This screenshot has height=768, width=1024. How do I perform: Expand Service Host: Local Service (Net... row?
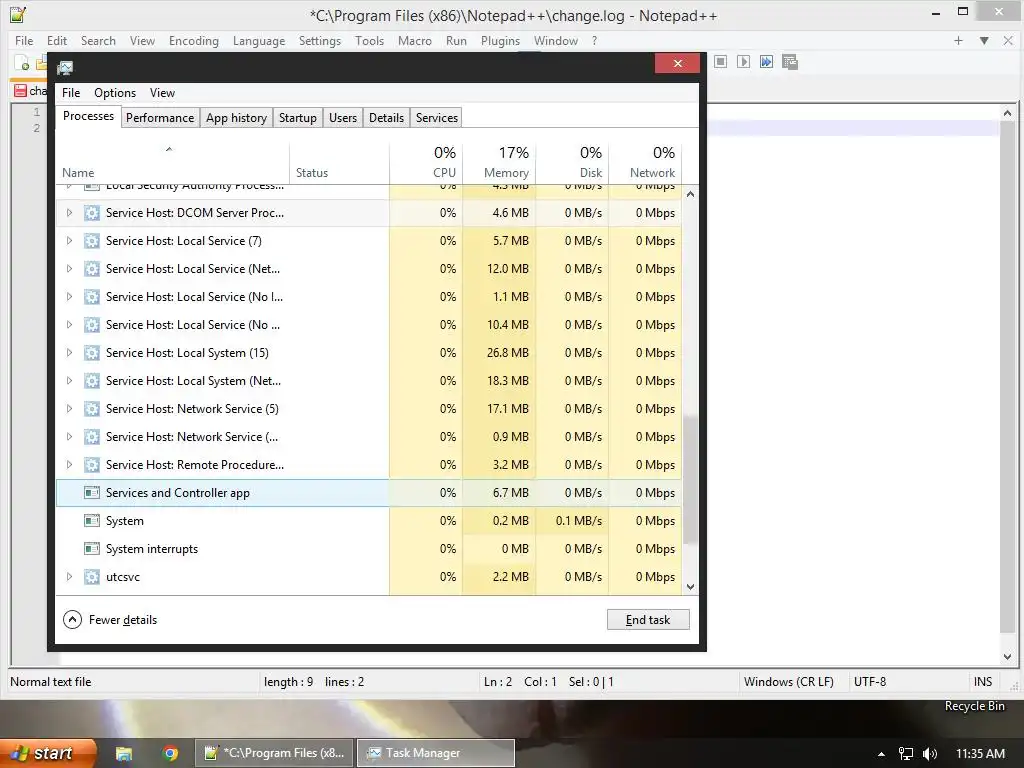coord(69,269)
